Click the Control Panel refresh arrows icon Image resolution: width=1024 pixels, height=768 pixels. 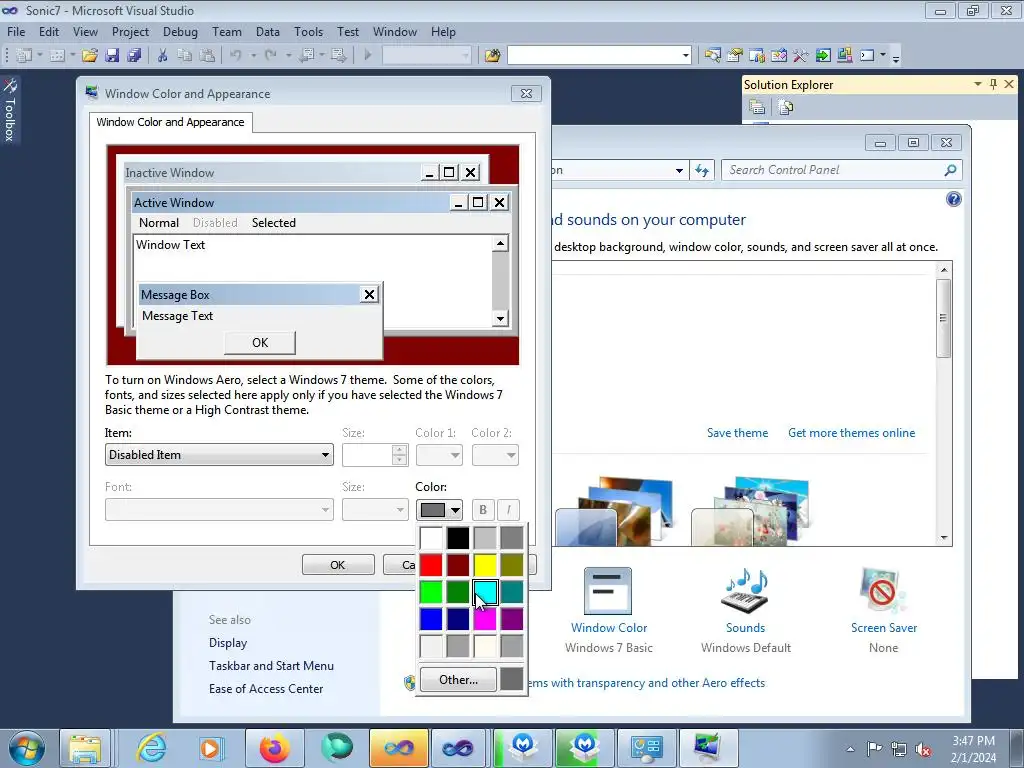coord(702,170)
